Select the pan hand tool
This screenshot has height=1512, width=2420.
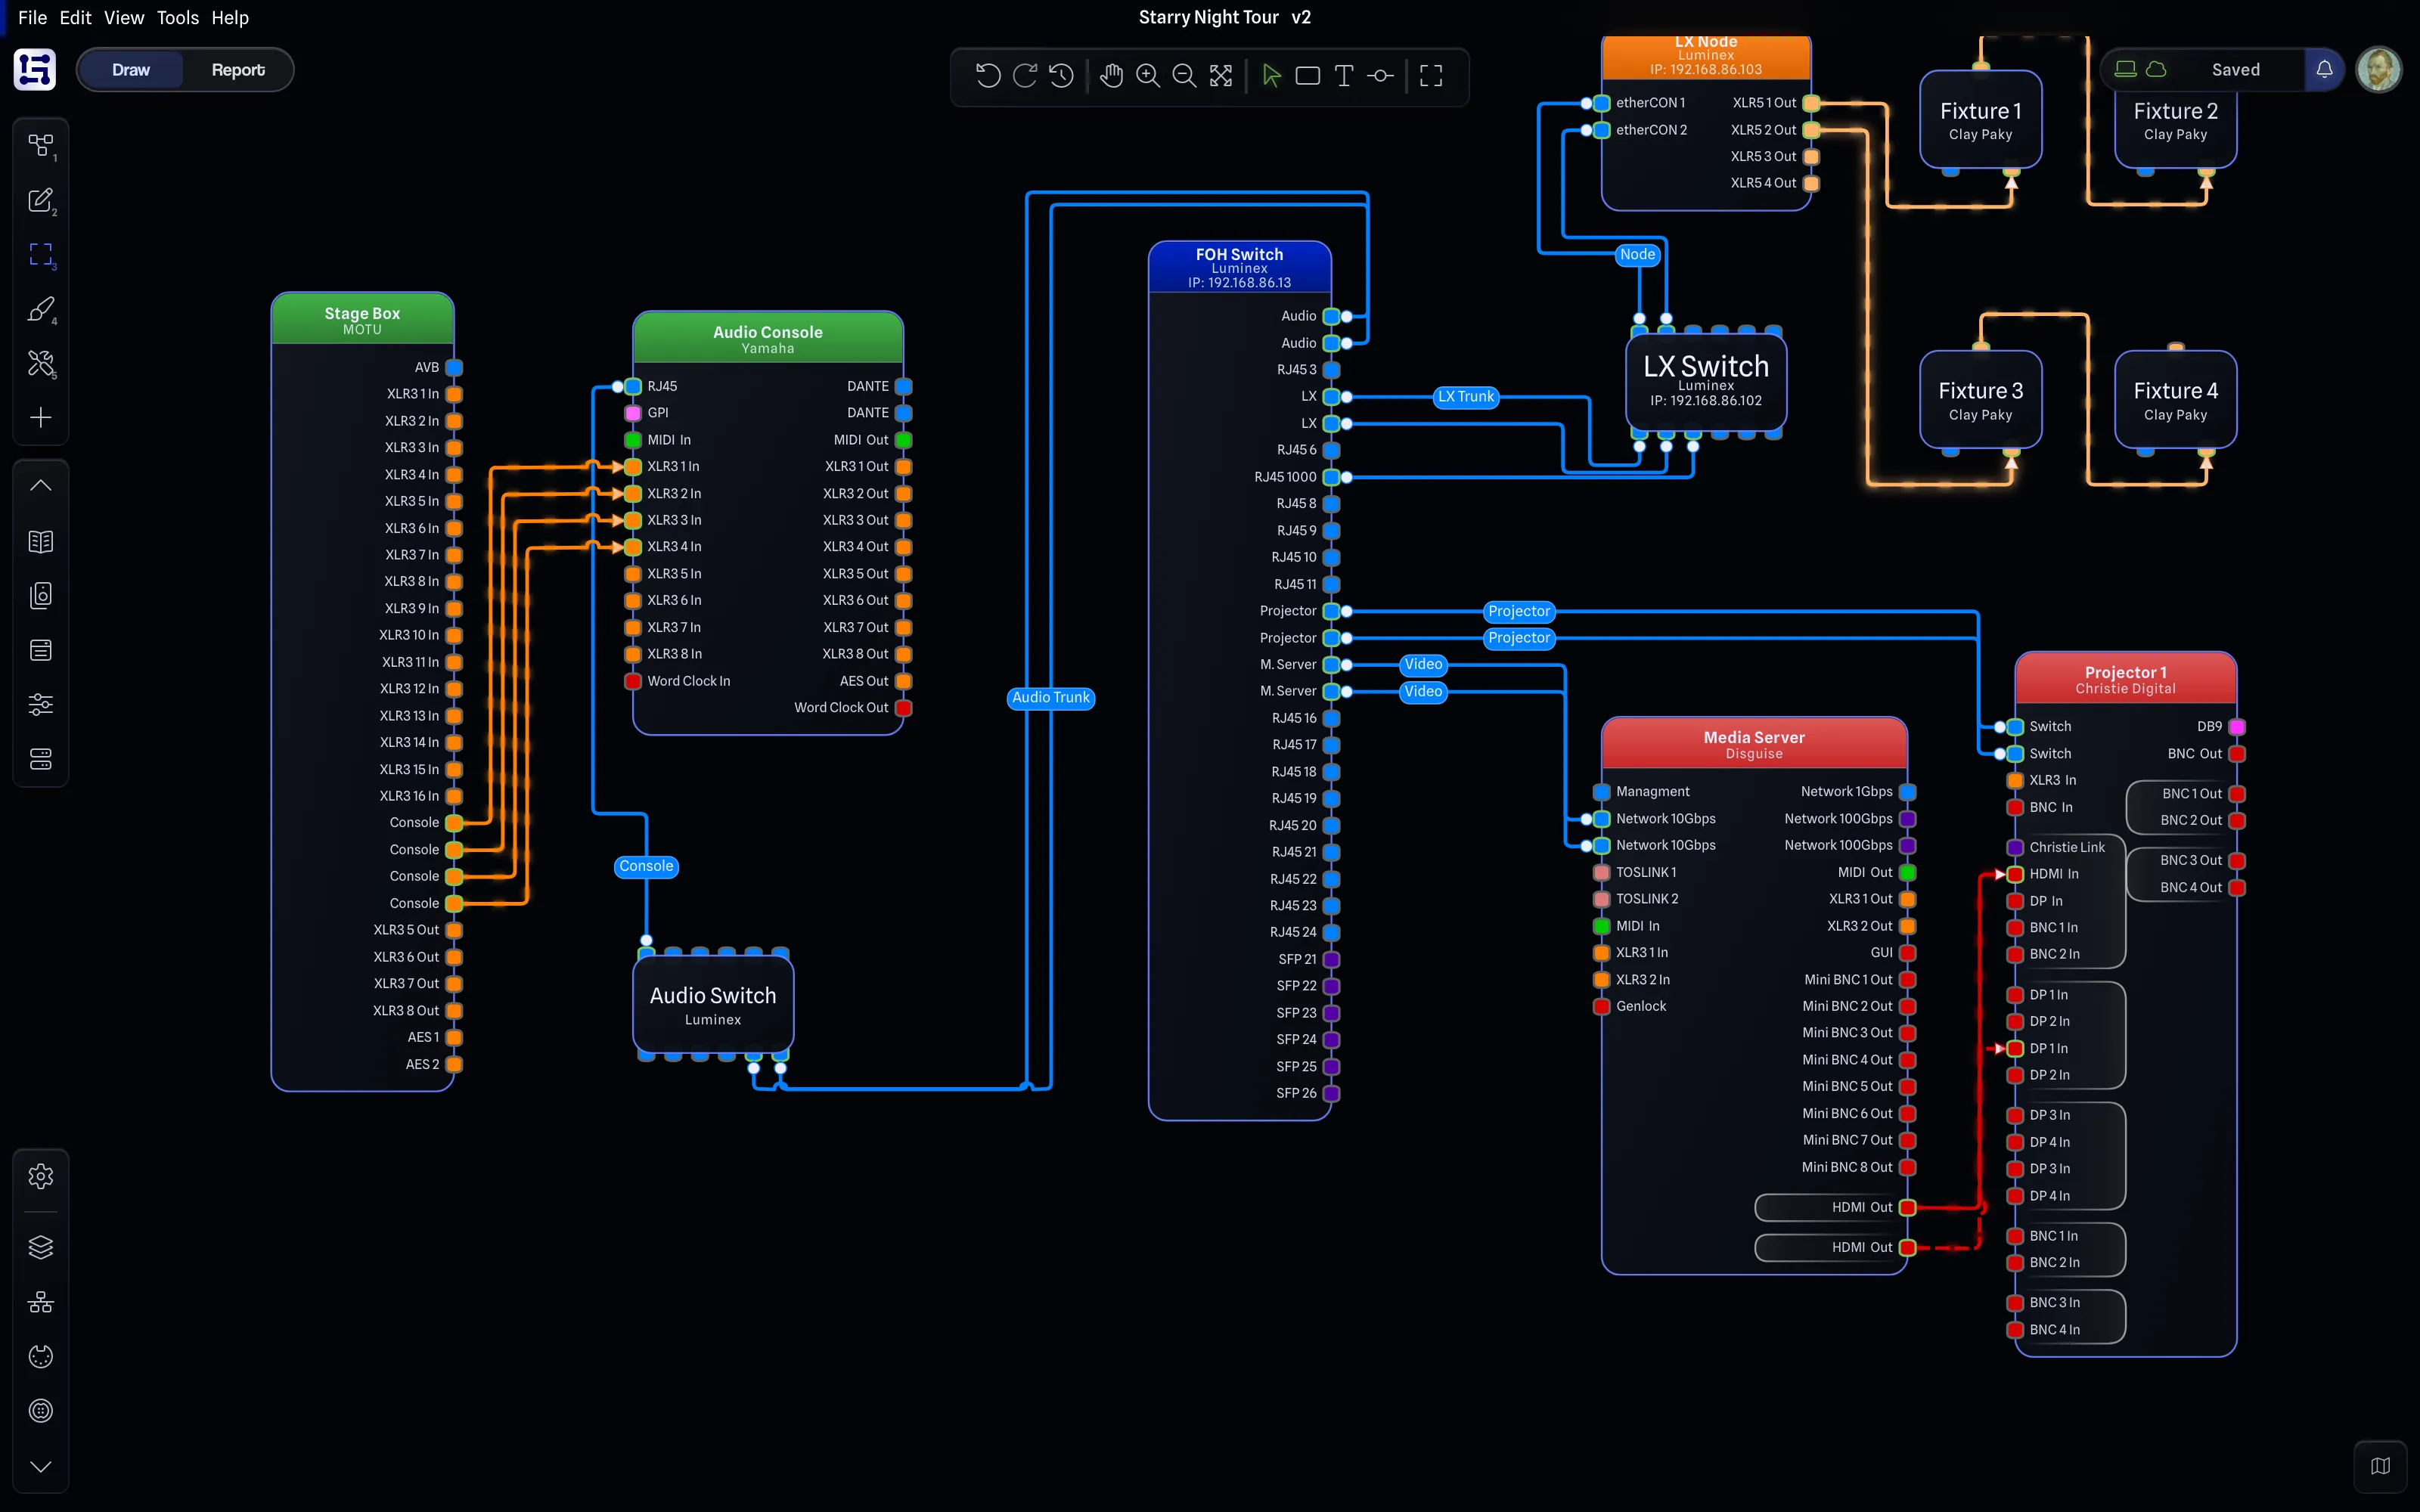click(1111, 76)
